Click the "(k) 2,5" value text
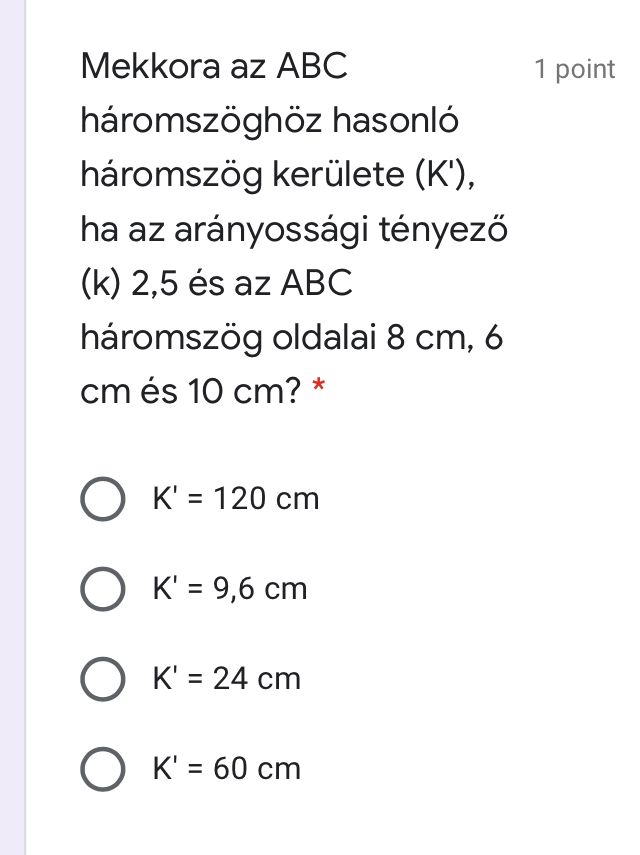The image size is (640, 855). (131, 284)
